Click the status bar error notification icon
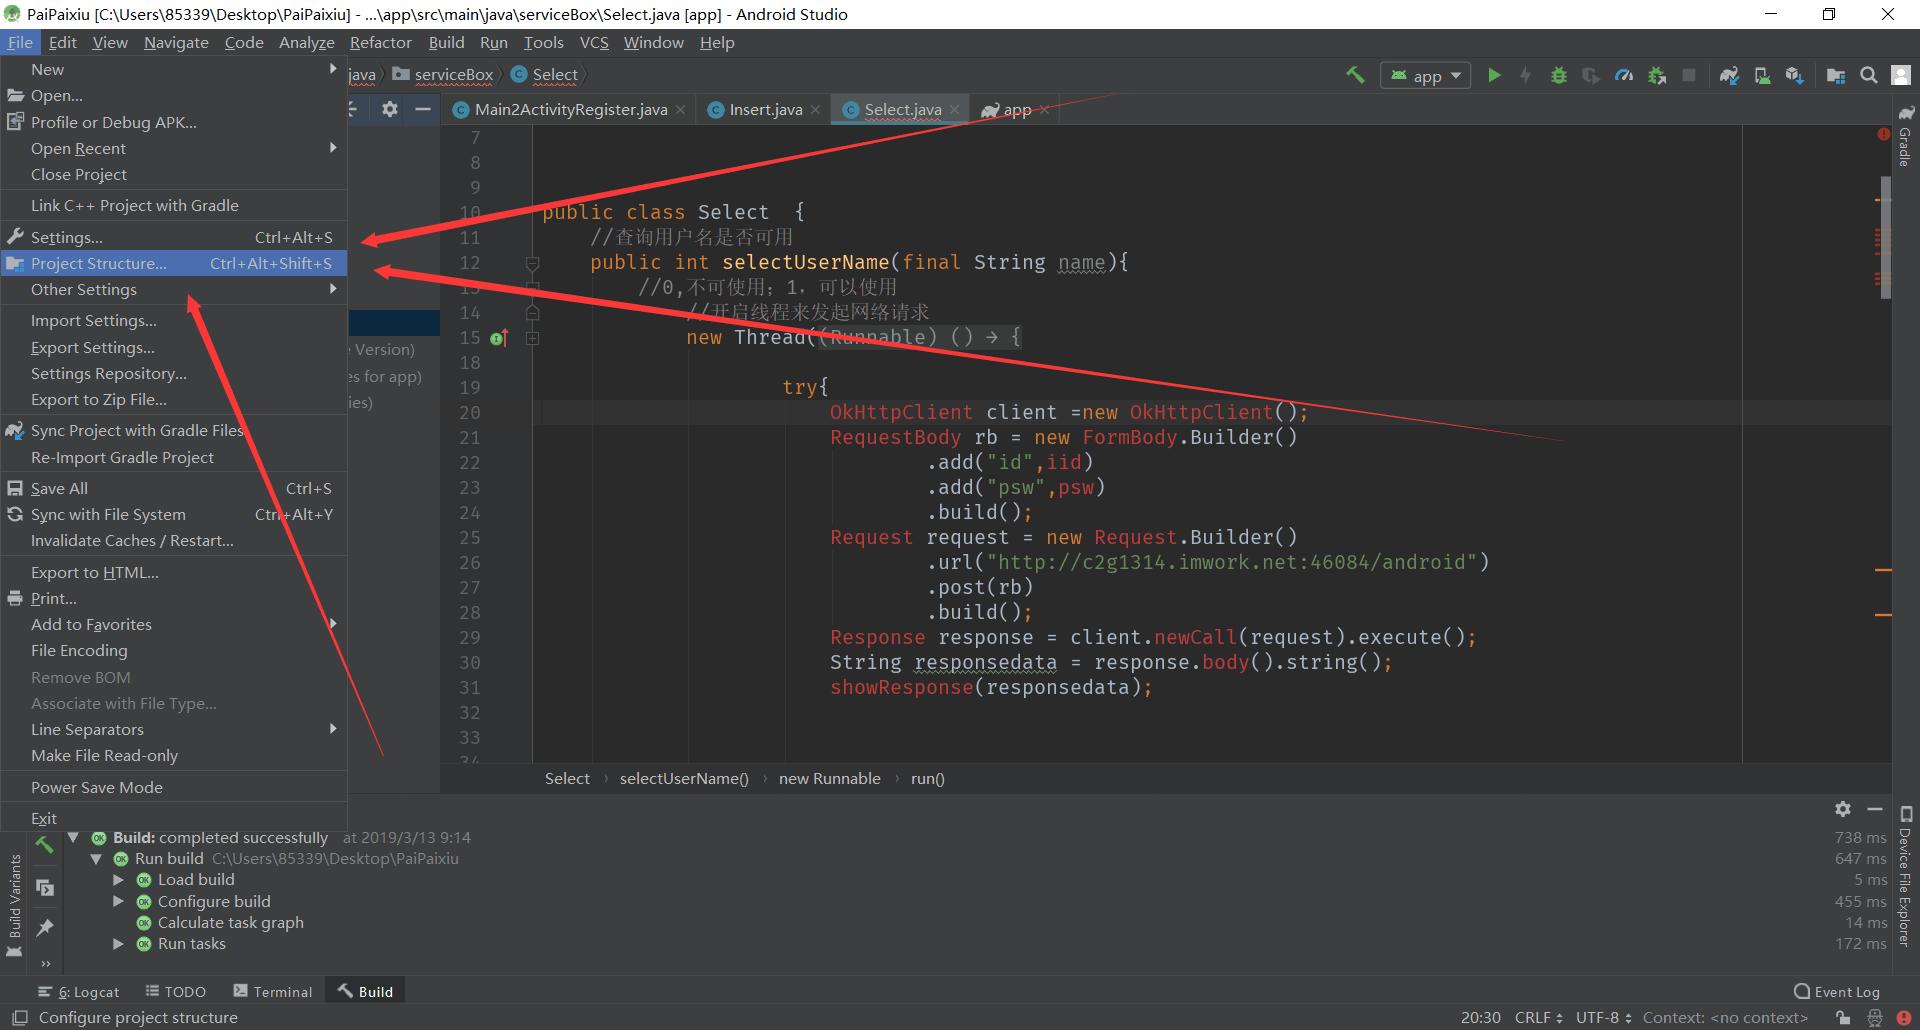This screenshot has width=1920, height=1030. point(1904,1018)
